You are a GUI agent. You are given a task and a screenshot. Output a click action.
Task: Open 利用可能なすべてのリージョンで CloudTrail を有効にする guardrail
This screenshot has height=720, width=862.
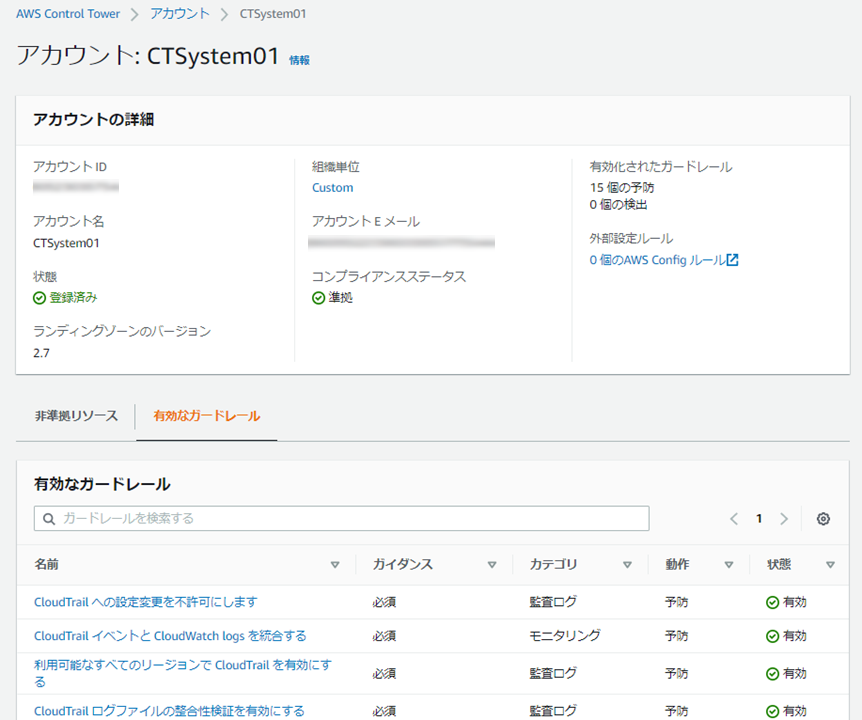pyautogui.click(x=183, y=674)
